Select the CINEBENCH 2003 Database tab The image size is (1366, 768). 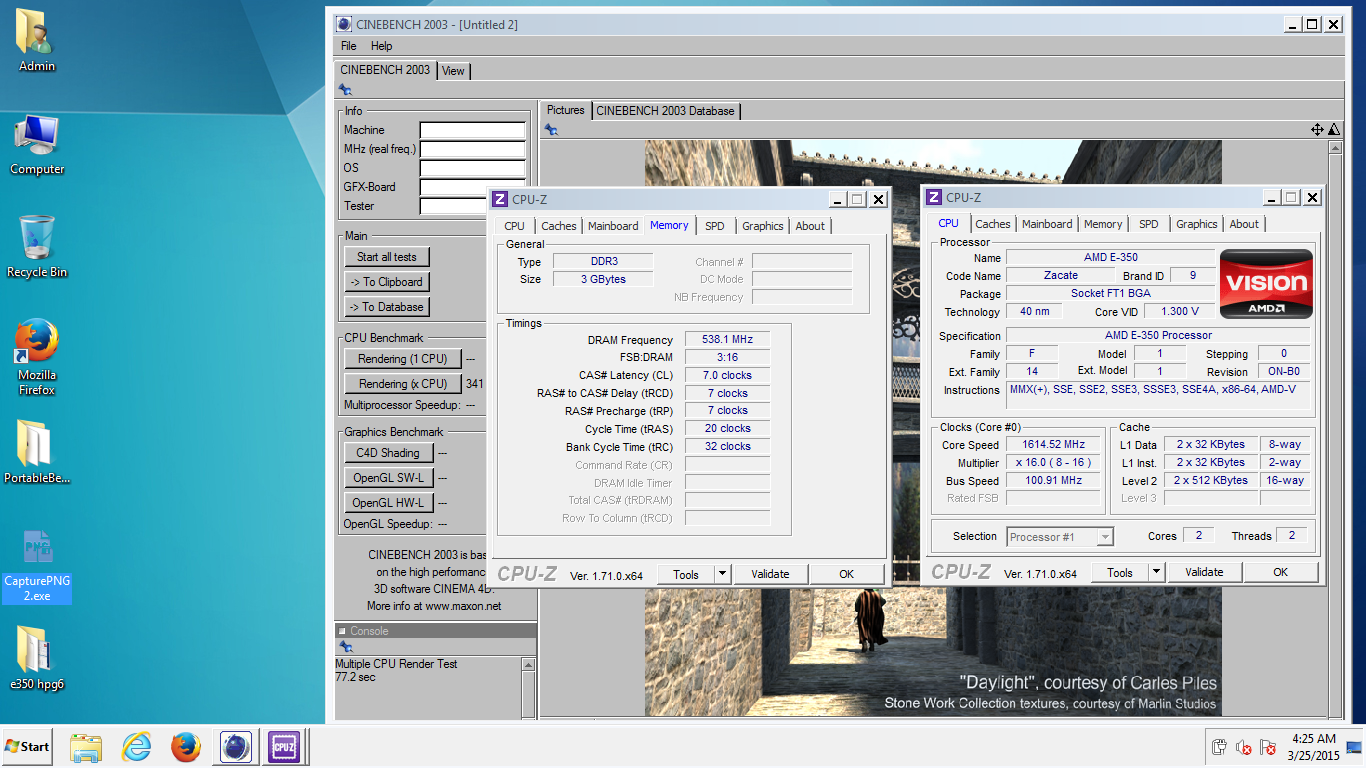click(x=665, y=111)
